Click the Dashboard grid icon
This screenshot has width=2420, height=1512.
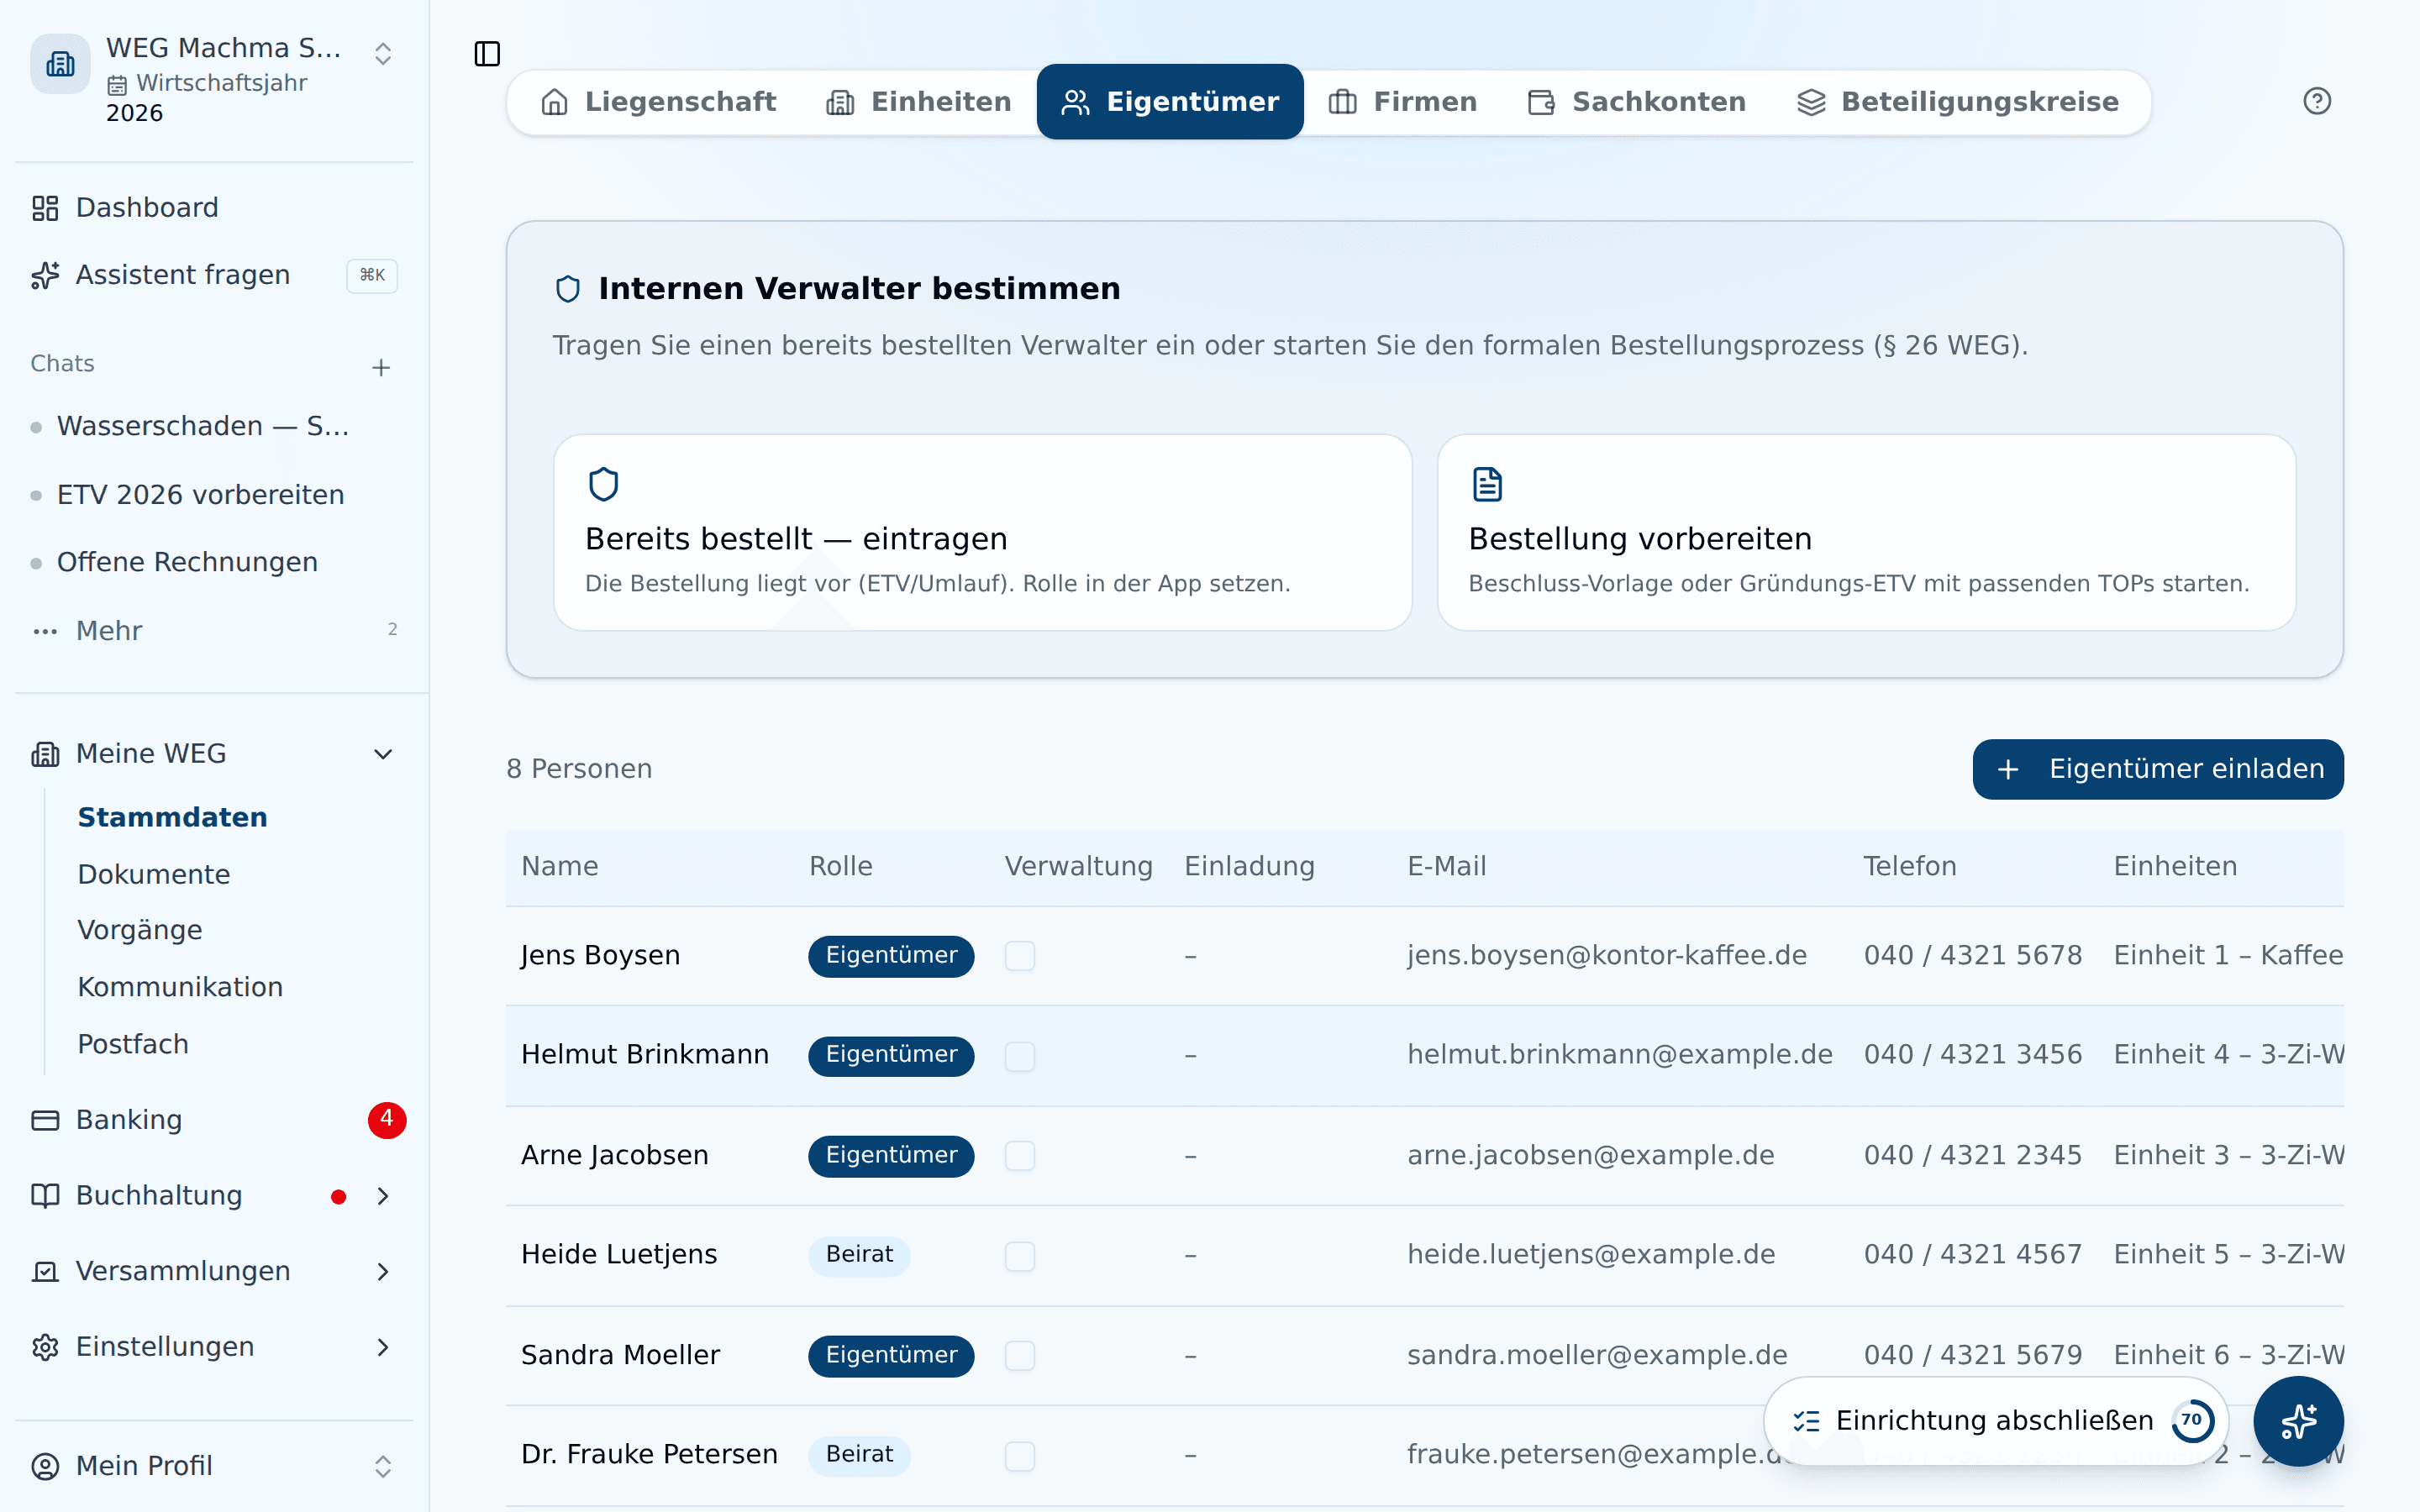[45, 208]
